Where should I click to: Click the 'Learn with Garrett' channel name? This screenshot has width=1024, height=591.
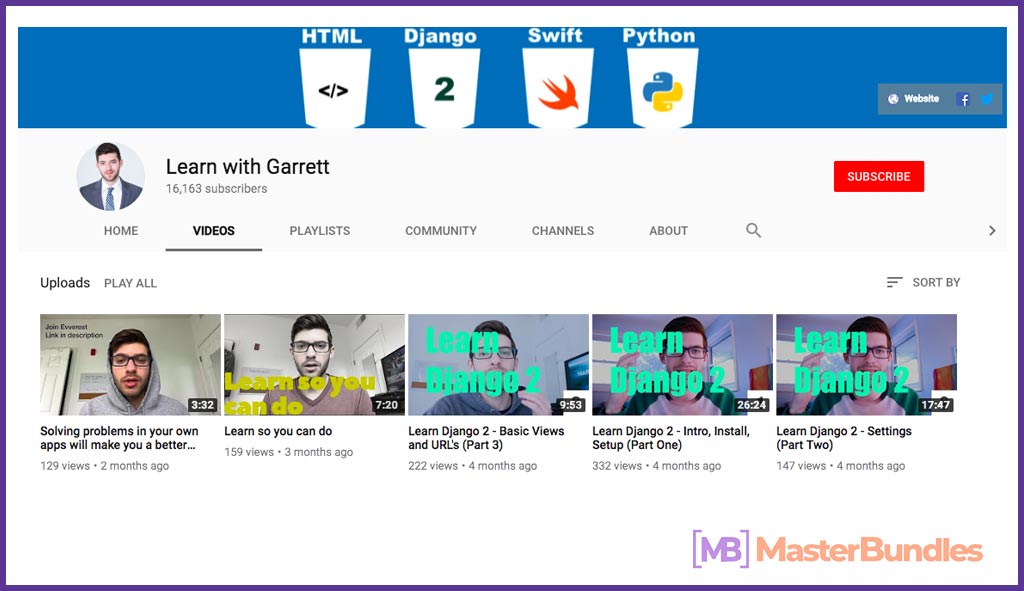(x=248, y=167)
